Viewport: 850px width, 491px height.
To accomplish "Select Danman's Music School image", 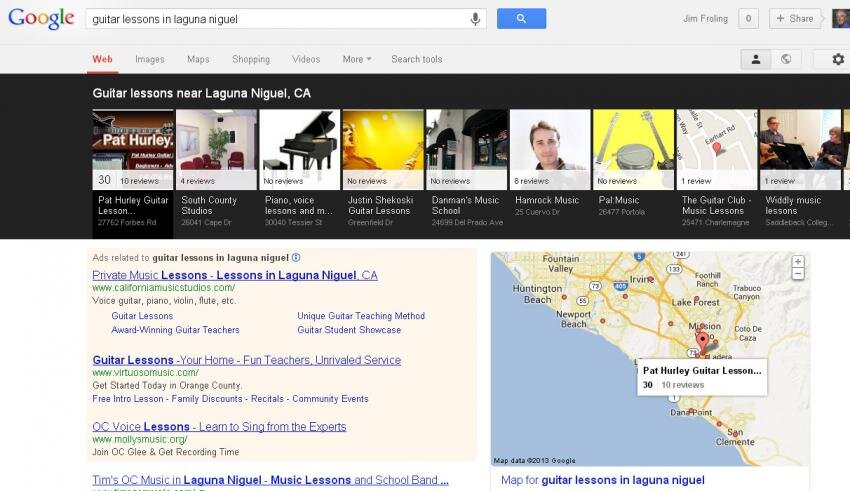I will click(467, 149).
